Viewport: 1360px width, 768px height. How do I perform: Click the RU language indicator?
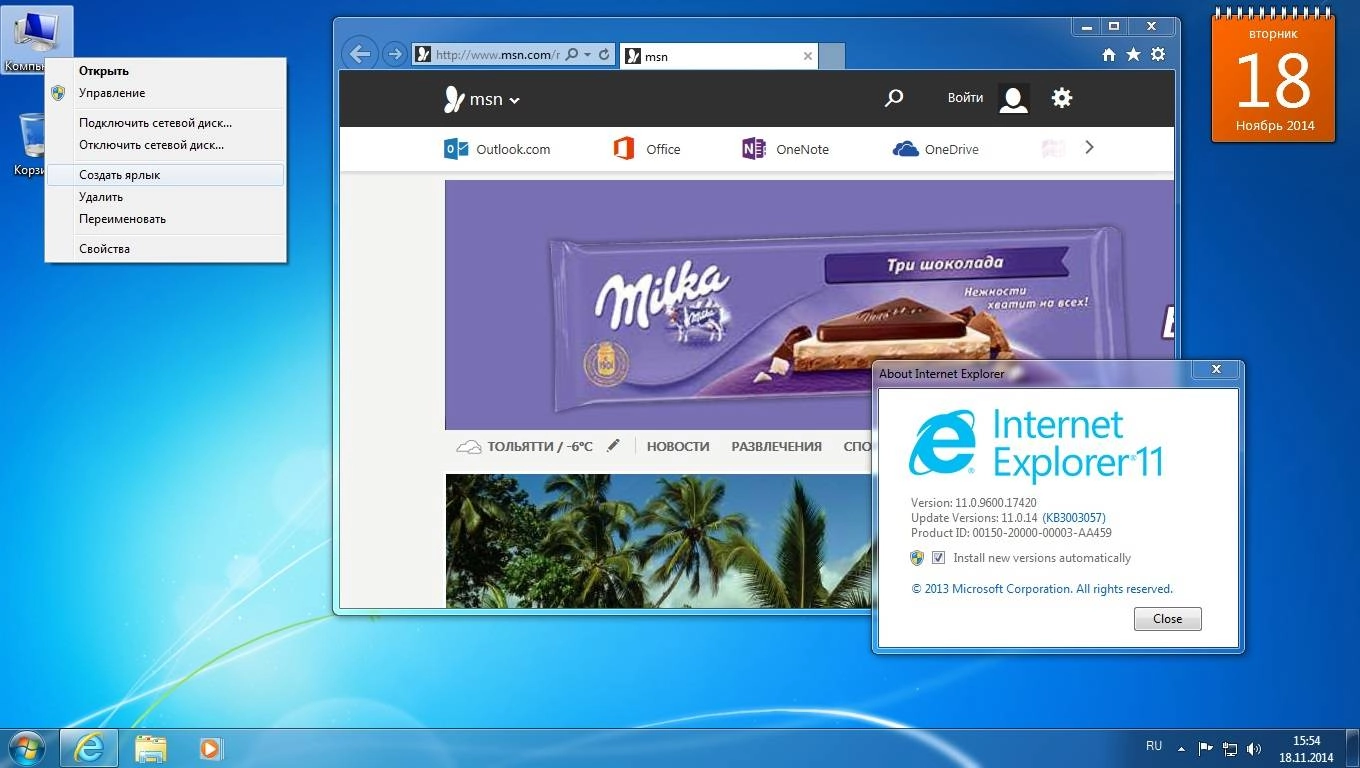[x=1154, y=746]
